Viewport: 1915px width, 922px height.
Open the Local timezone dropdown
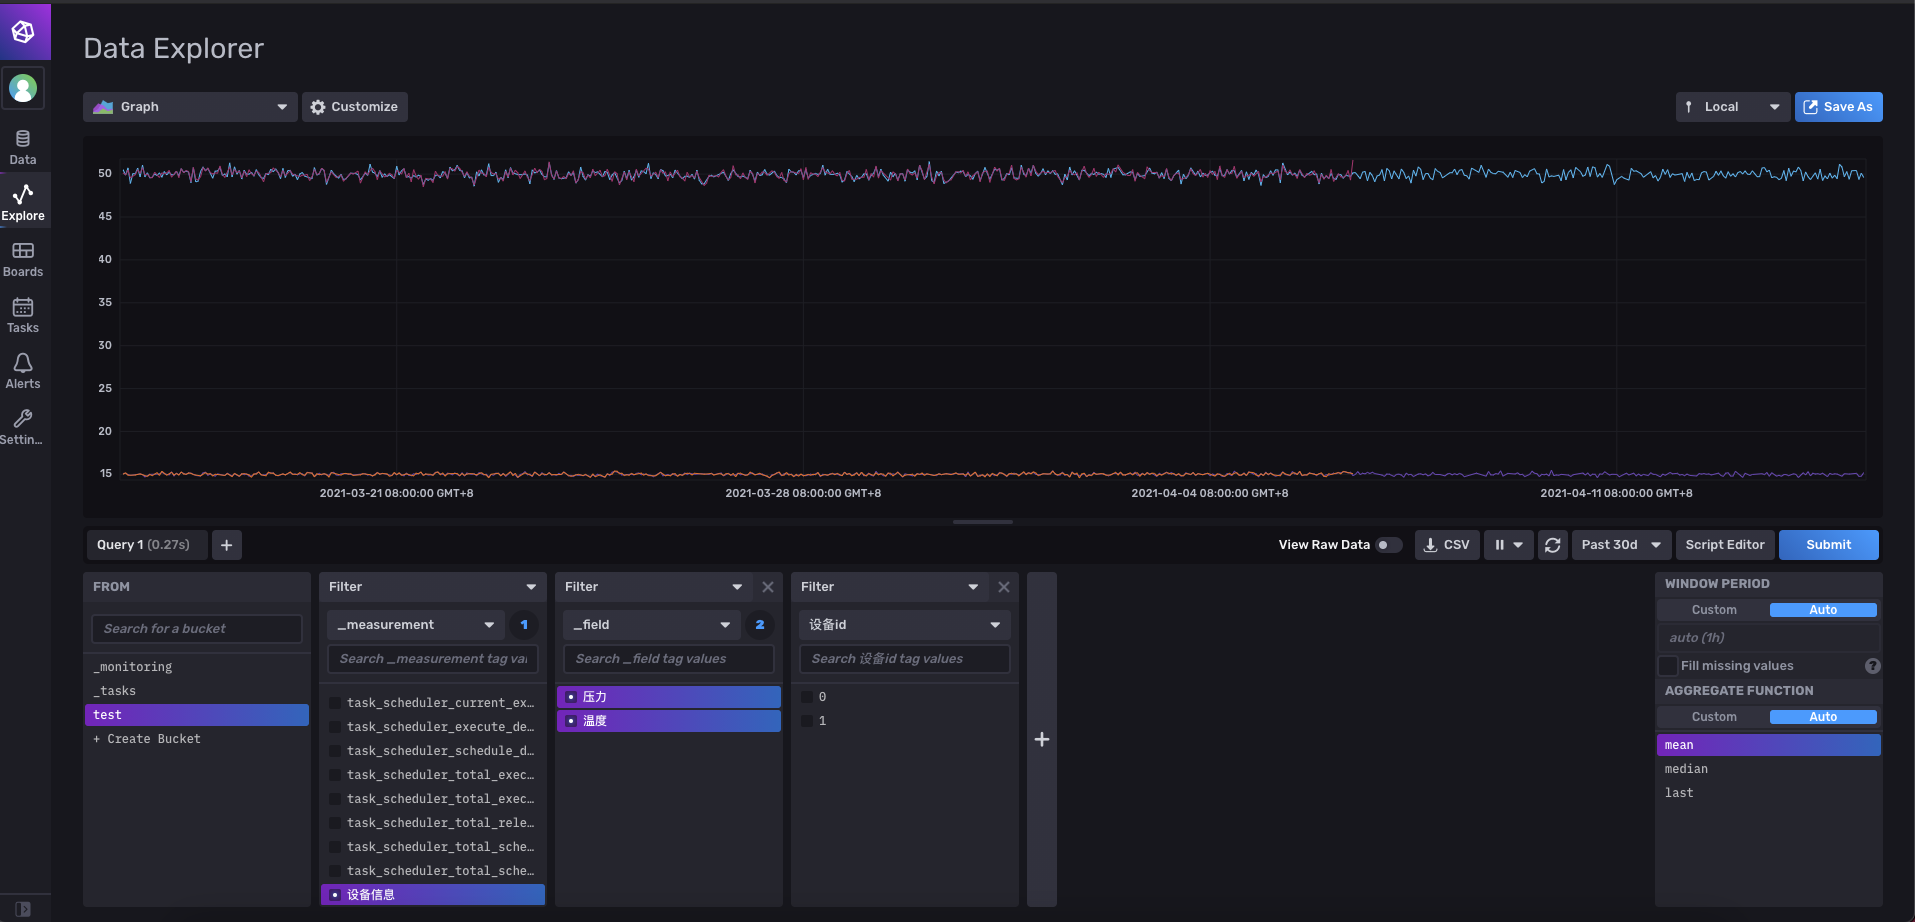1733,107
